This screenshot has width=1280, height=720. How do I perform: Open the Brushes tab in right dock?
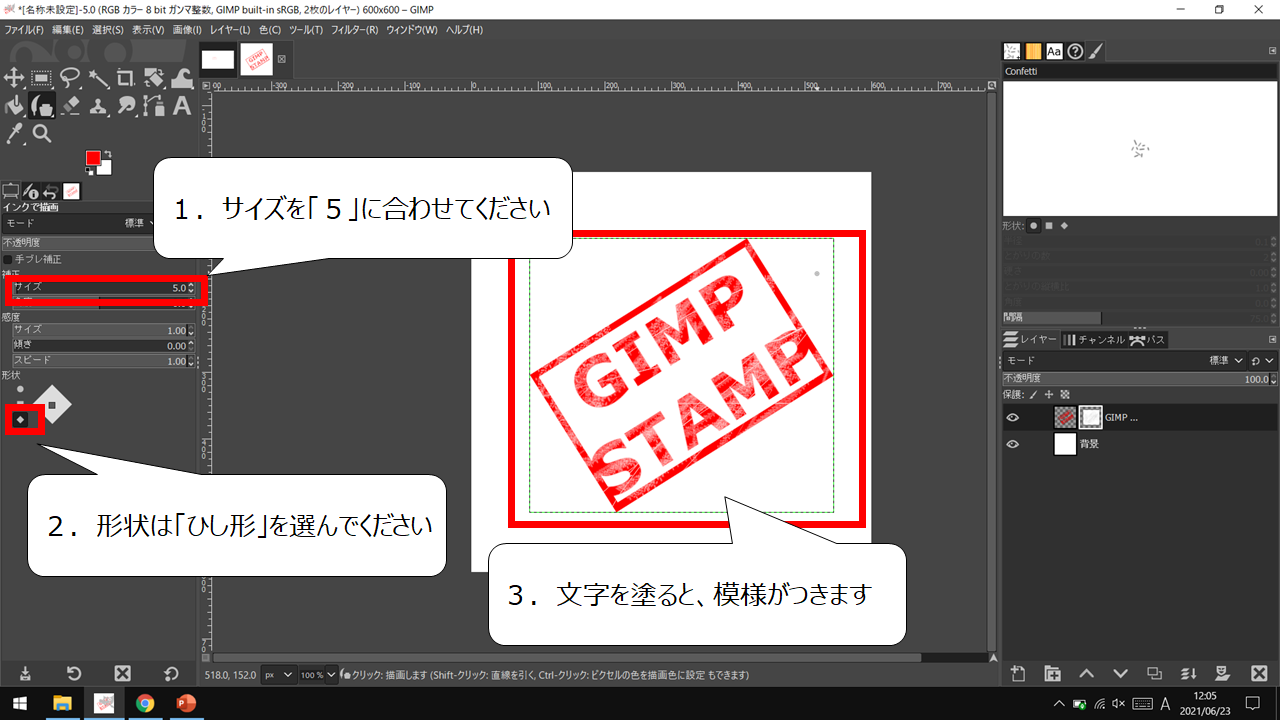pos(1012,51)
